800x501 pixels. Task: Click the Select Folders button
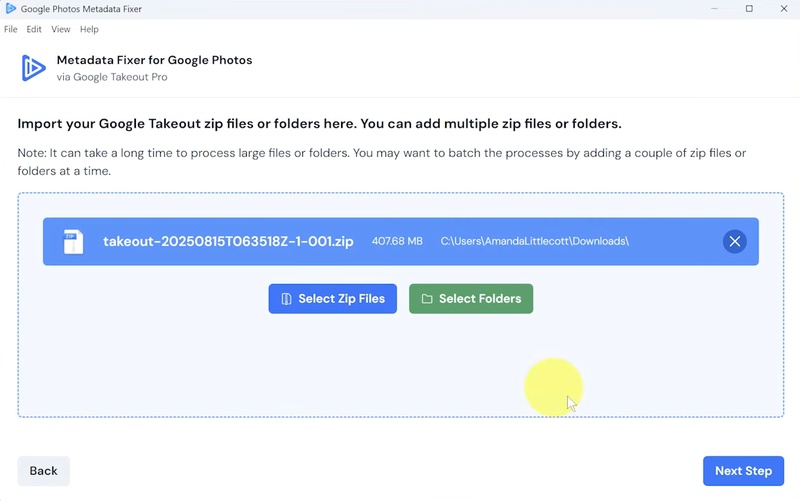click(471, 298)
